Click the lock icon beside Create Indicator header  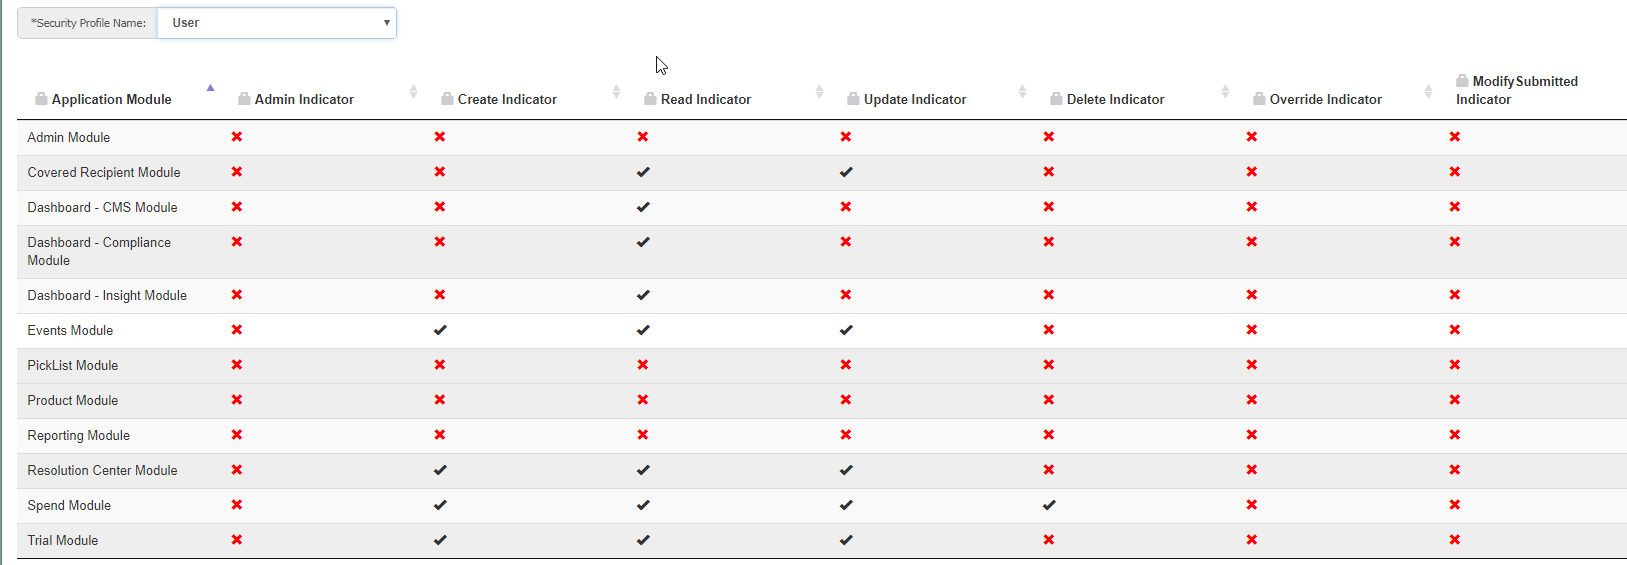pos(447,99)
